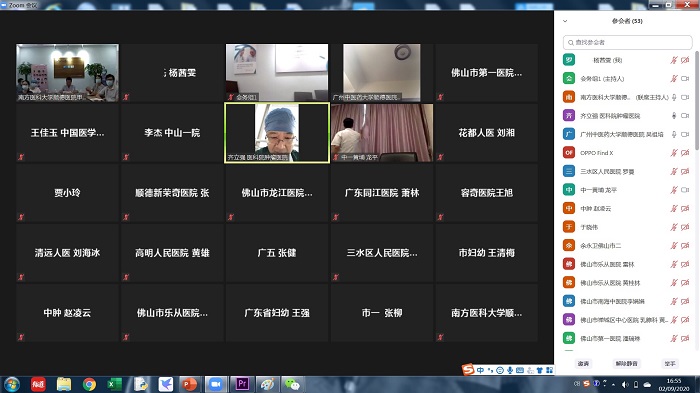This screenshot has width=700, height=393.
Task: Click muted mic icon for 中肿 赵凌云 row
Action: 674,209
